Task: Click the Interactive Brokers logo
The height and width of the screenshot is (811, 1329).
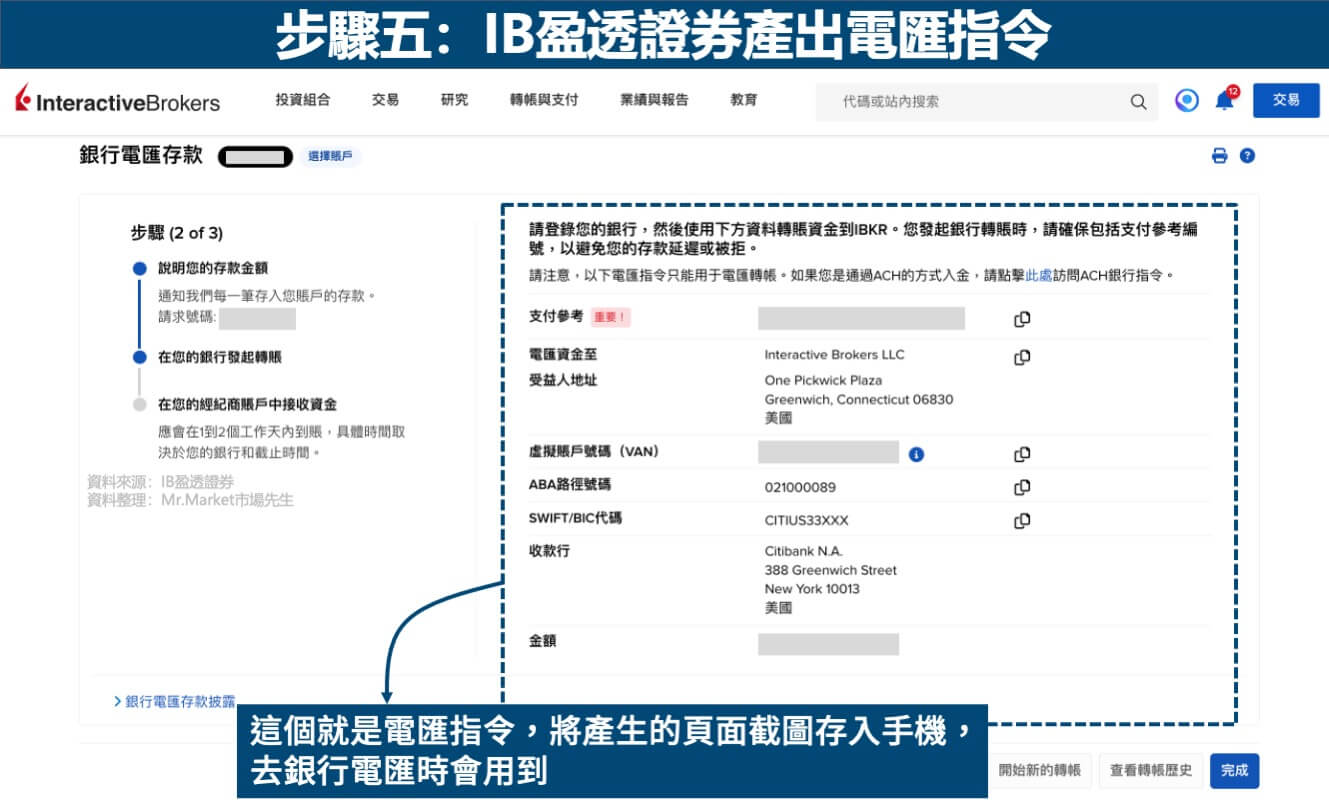Action: click(117, 100)
